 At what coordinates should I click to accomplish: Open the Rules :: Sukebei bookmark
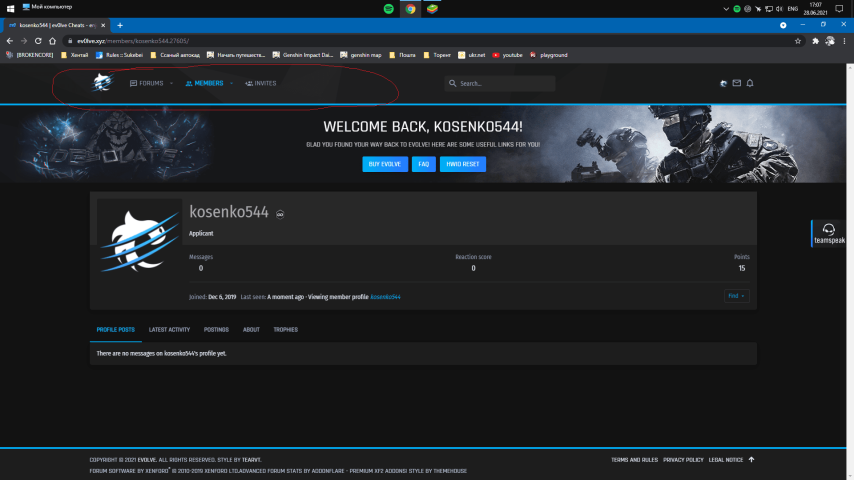[119, 55]
